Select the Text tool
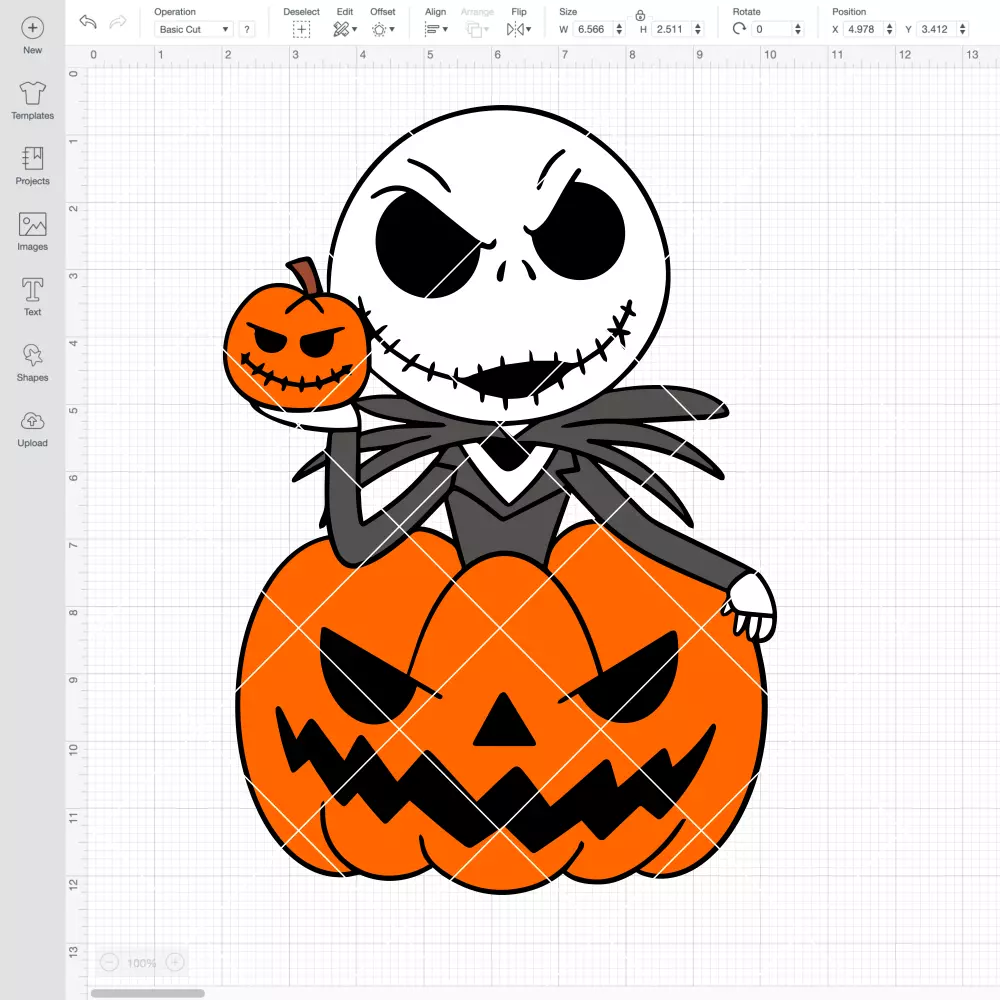The image size is (1000, 1000). pyautogui.click(x=33, y=297)
